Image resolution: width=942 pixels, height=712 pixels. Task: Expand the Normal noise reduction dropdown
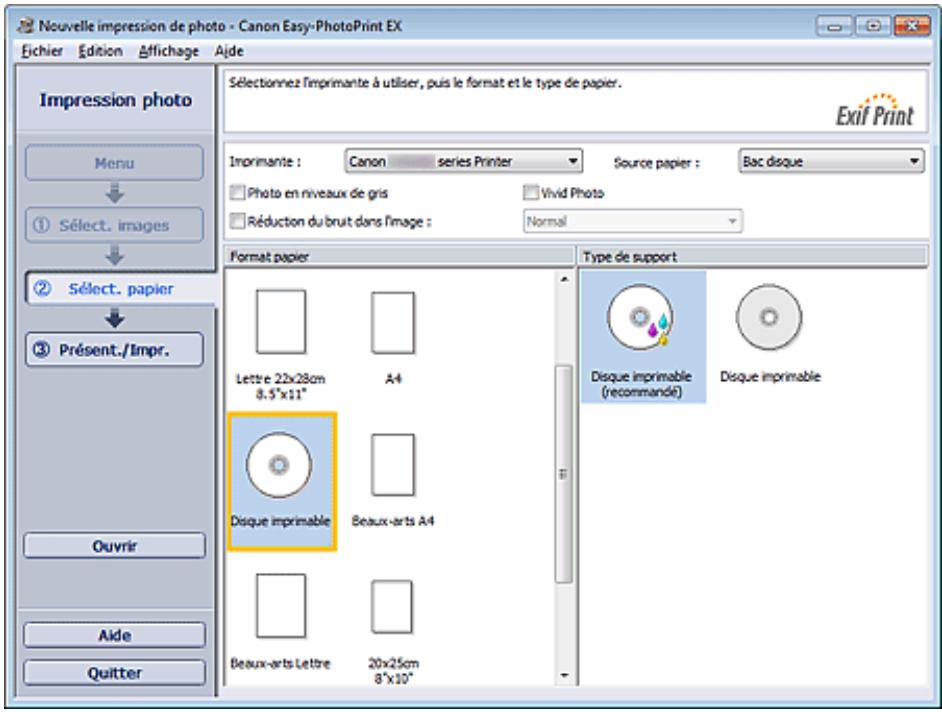[x=633, y=221]
